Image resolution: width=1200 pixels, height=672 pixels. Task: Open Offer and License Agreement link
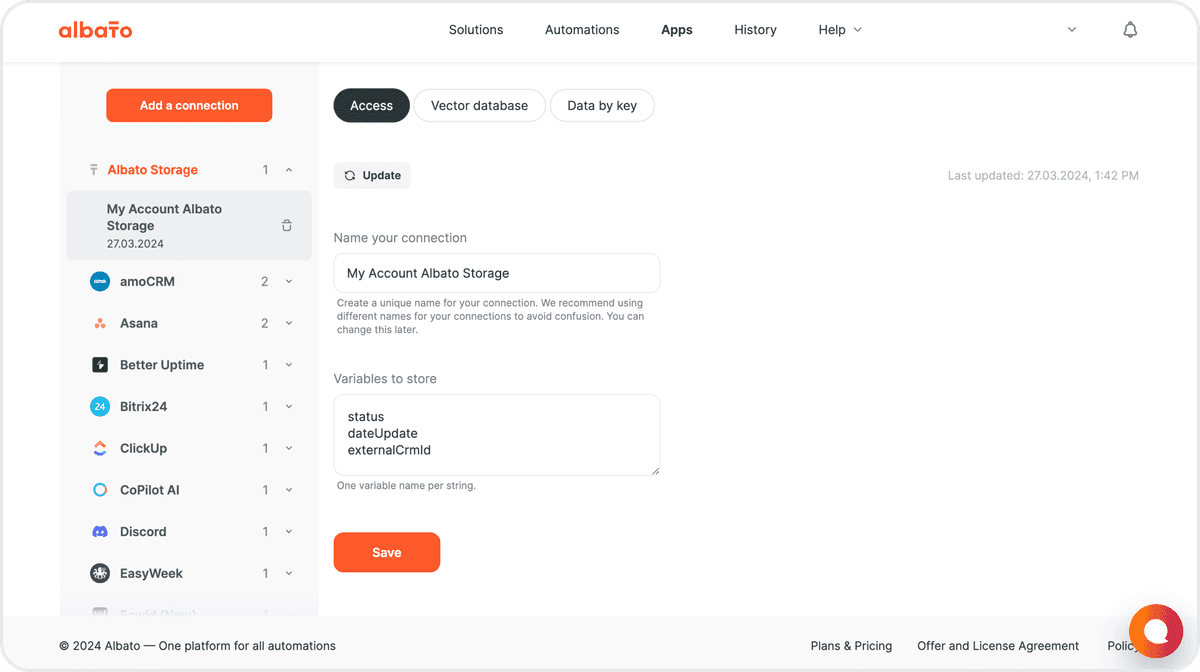(998, 646)
